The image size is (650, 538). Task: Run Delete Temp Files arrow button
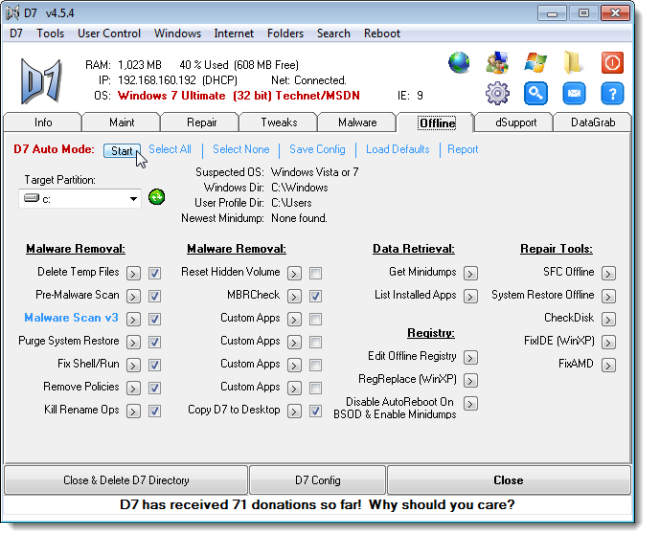[133, 274]
